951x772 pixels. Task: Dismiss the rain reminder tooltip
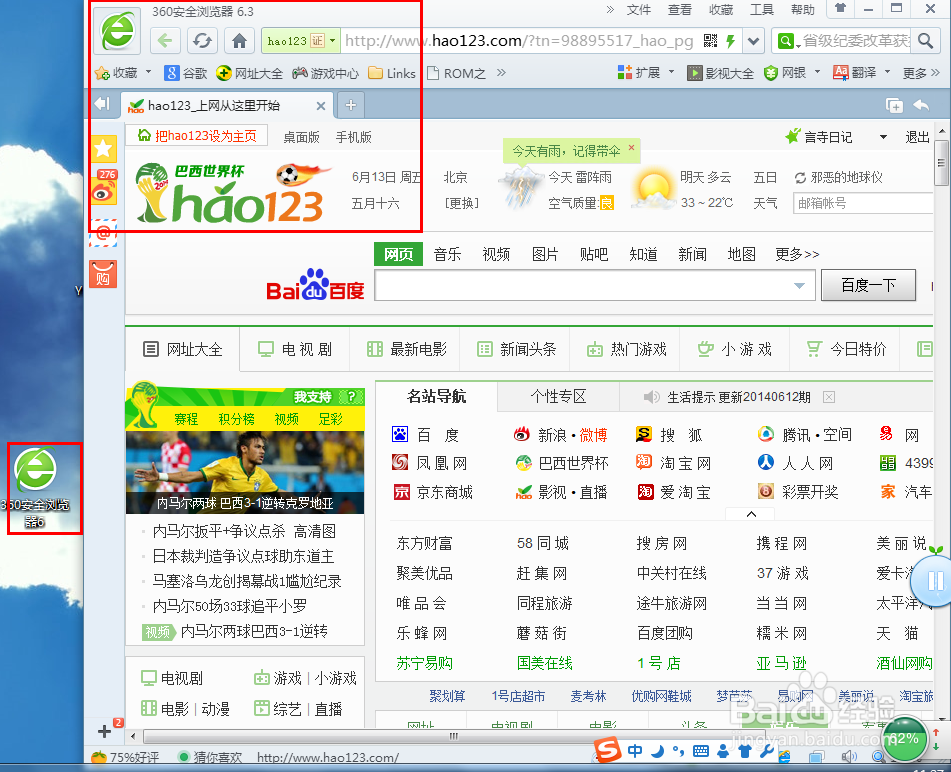[631, 147]
